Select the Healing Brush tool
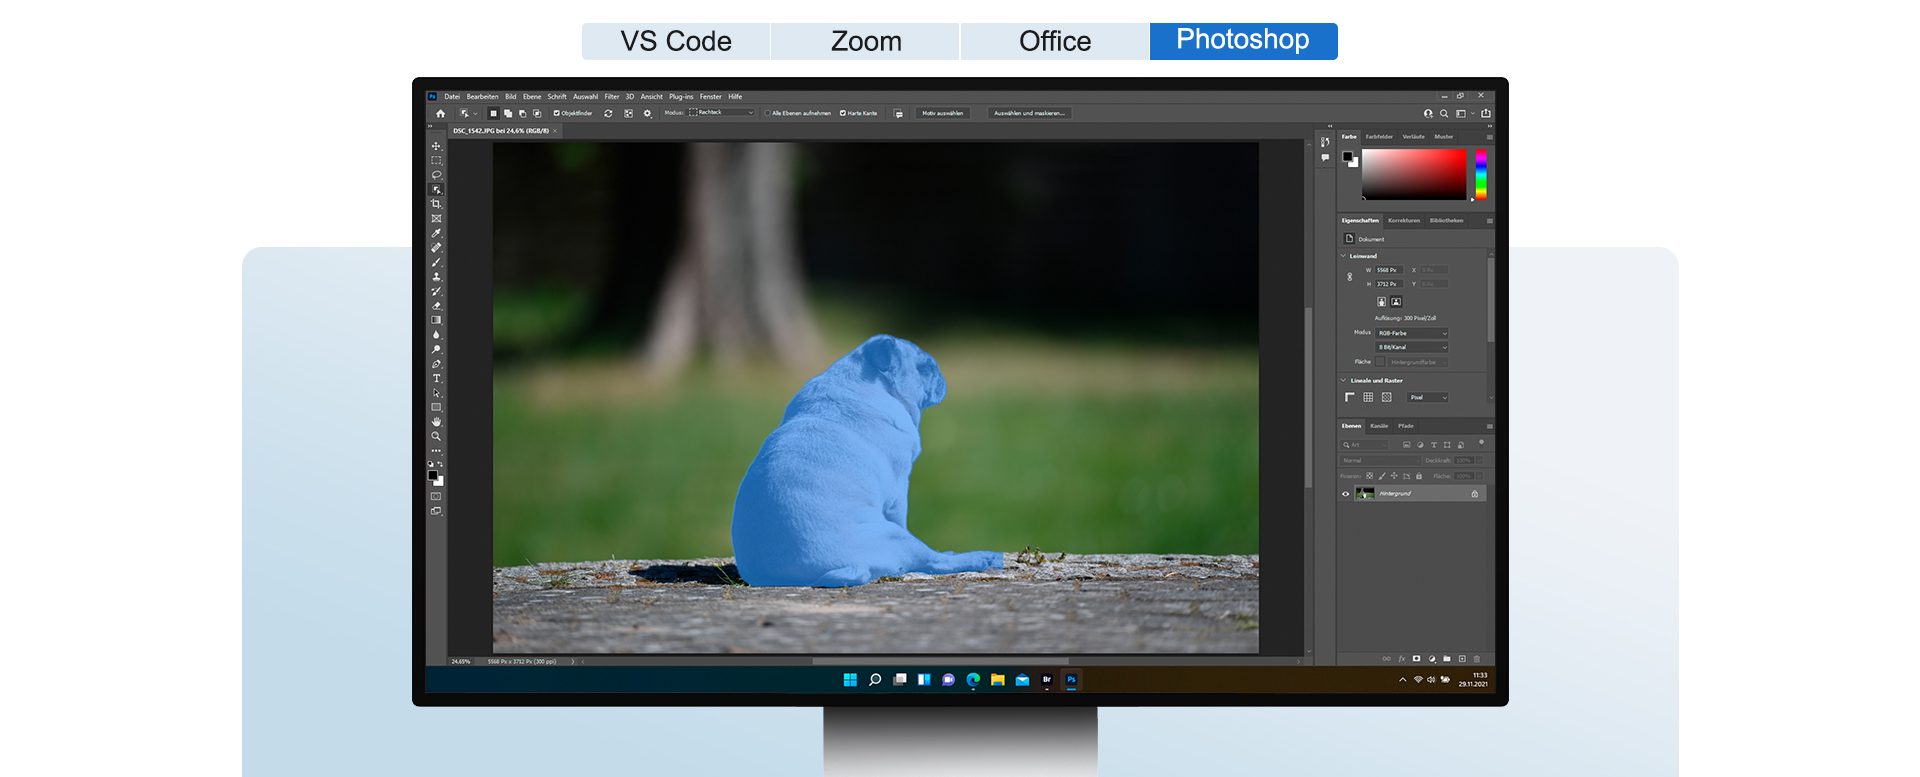Screen dimensions: 1920x777 436,247
